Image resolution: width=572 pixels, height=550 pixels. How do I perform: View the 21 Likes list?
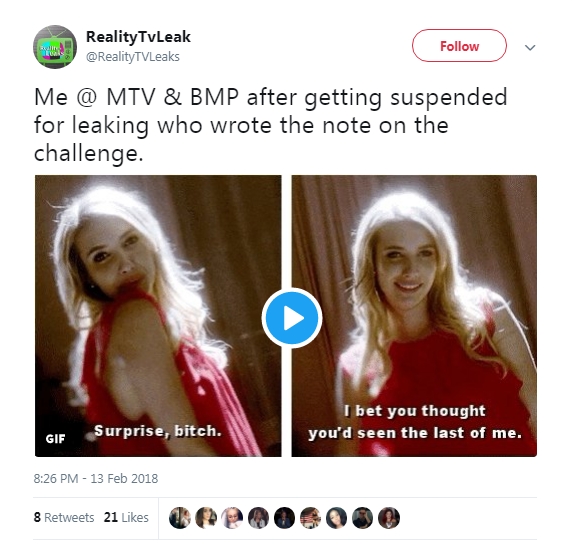(126, 517)
